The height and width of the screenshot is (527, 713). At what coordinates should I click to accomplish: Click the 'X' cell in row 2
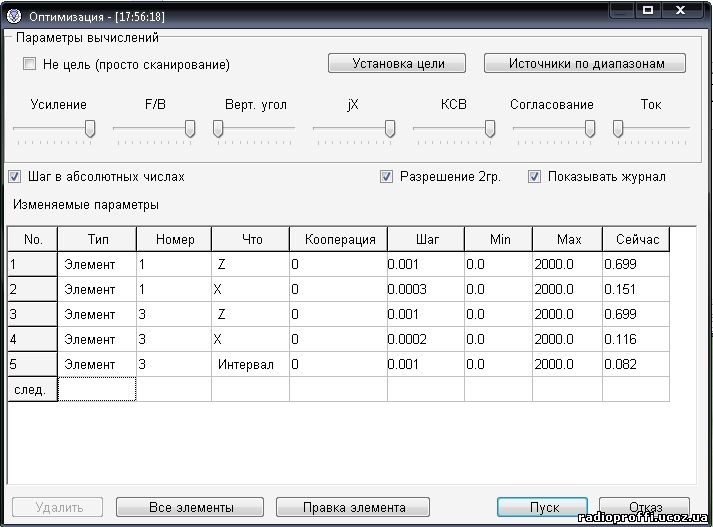pyautogui.click(x=251, y=289)
